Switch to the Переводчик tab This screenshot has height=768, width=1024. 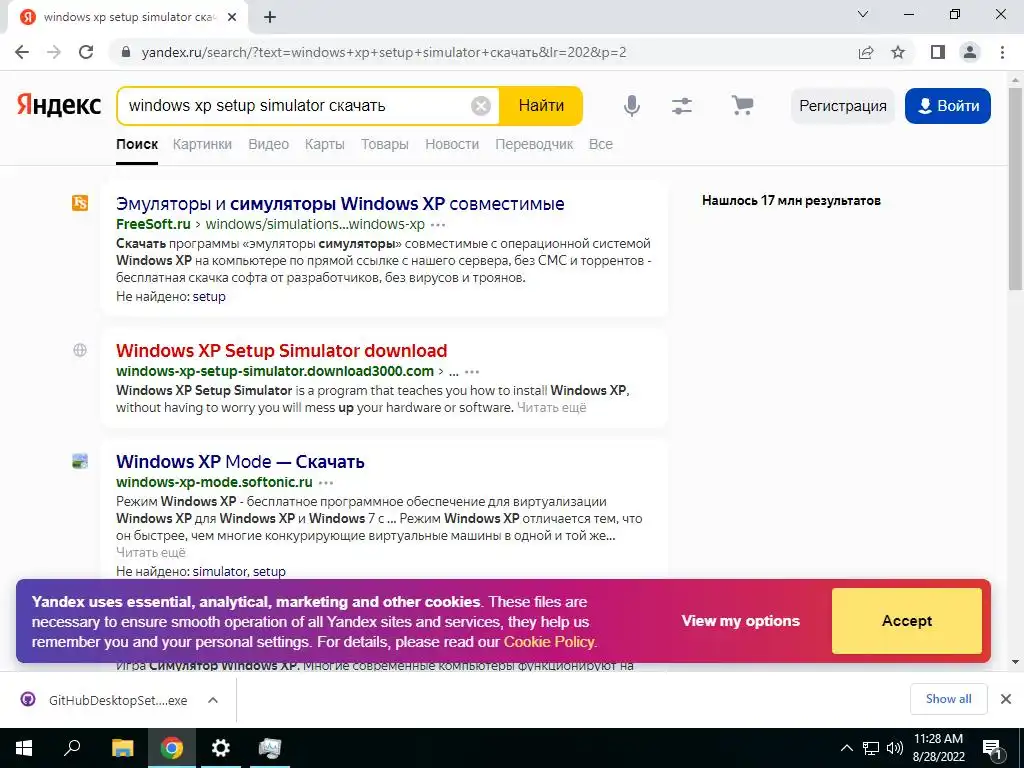(x=534, y=144)
